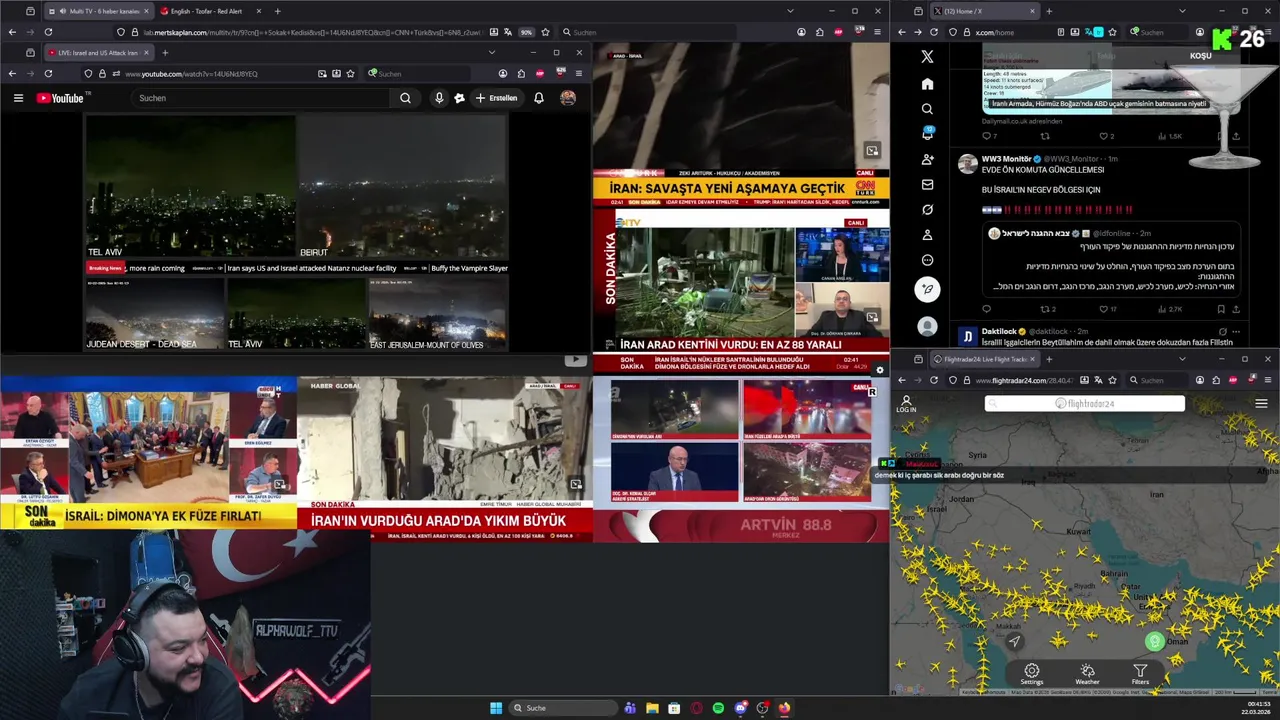Reload the Multi TV page
Image resolution: width=1280 pixels, height=720 pixels.
point(48,32)
